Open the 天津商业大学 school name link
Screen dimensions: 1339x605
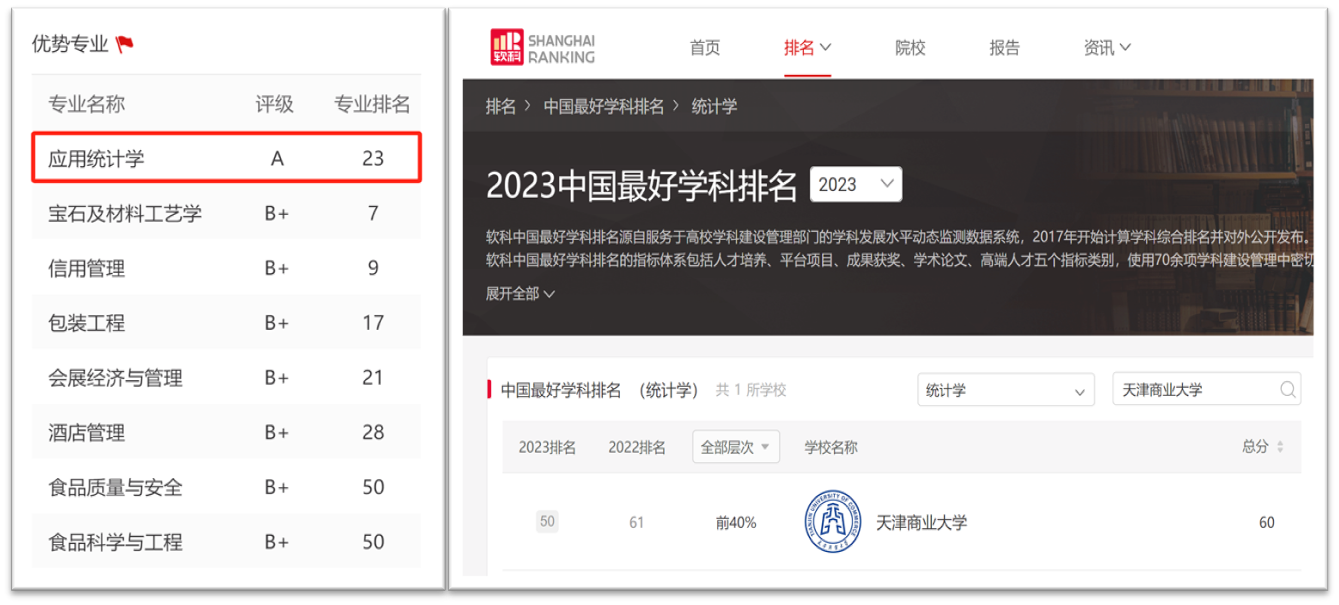click(x=921, y=522)
